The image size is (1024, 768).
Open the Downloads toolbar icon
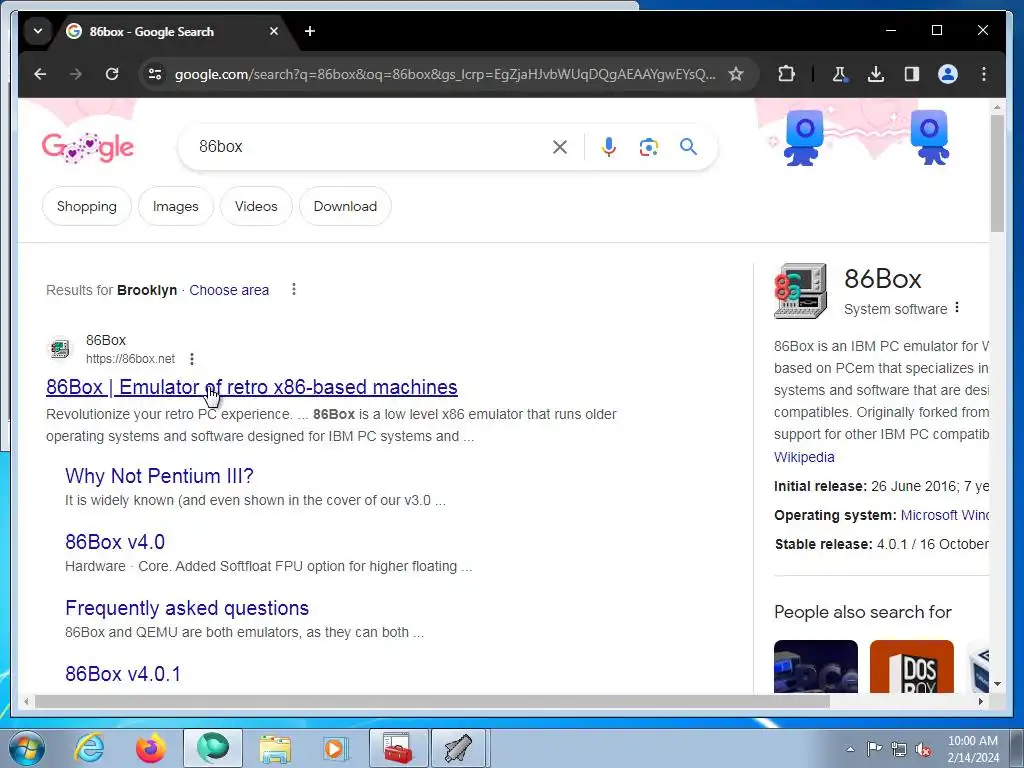pyautogui.click(x=876, y=74)
